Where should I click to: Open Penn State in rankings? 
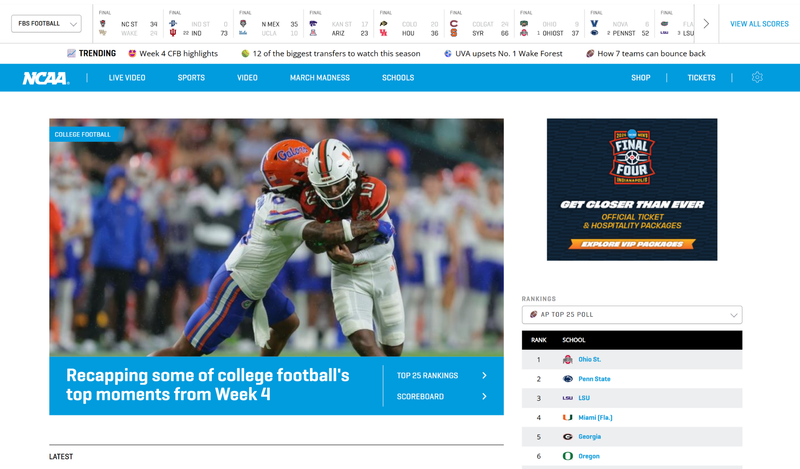point(594,379)
